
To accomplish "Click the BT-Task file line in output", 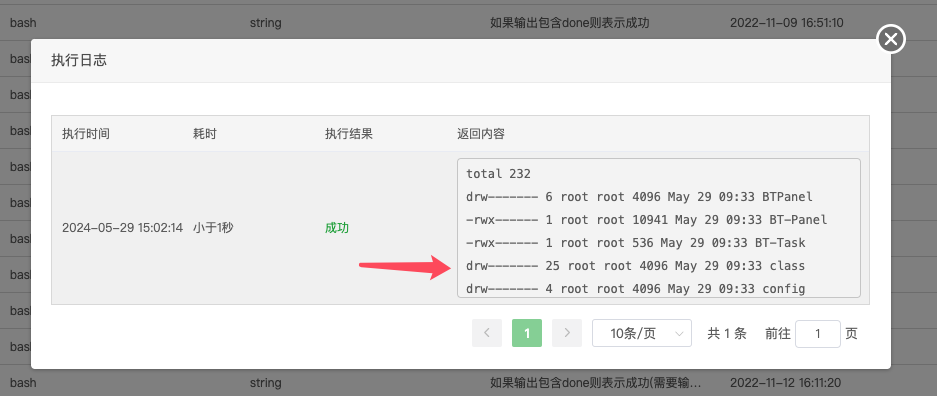I will coord(636,242).
